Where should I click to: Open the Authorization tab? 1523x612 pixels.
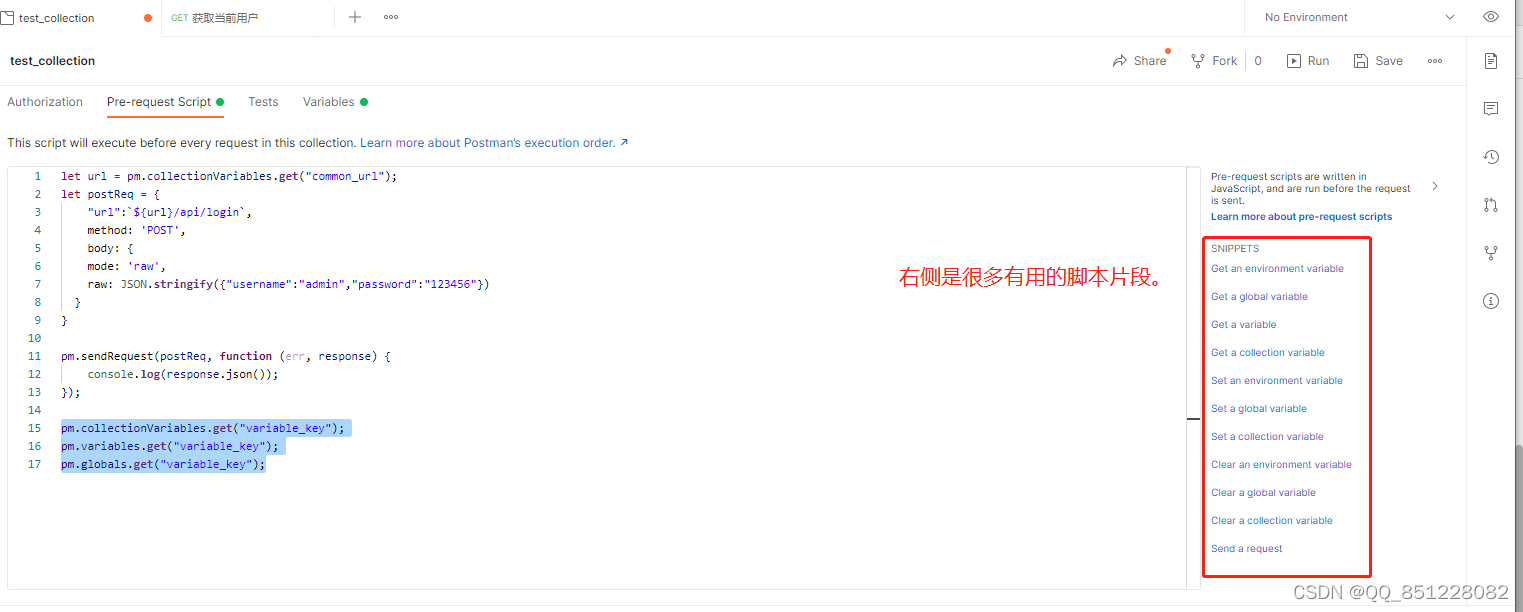click(x=45, y=102)
